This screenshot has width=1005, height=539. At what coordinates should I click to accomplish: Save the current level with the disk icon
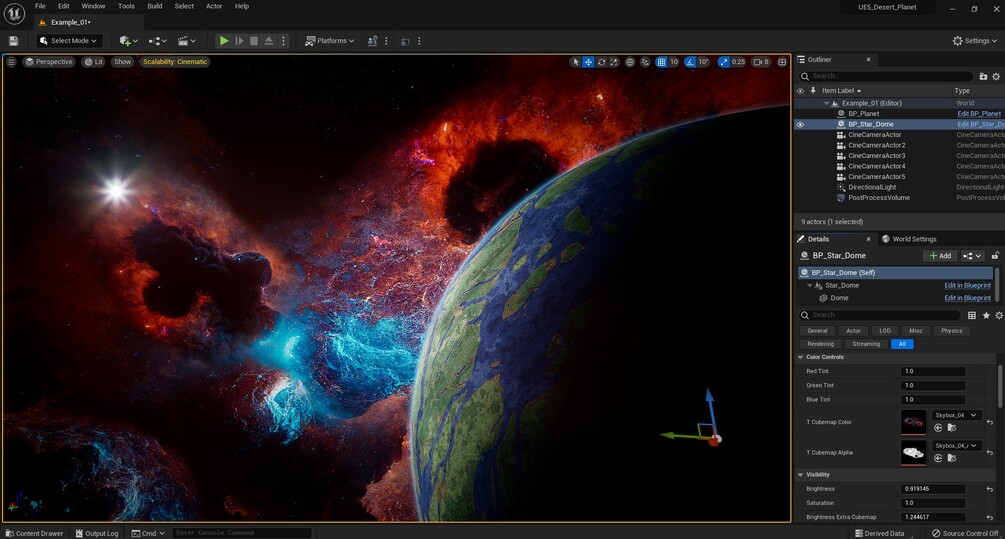click(13, 40)
